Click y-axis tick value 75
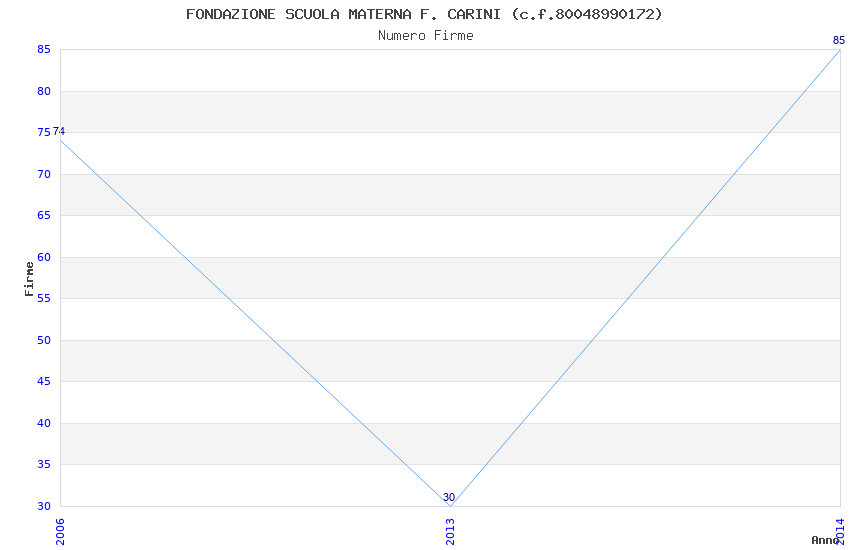The image size is (850, 550). tap(44, 132)
